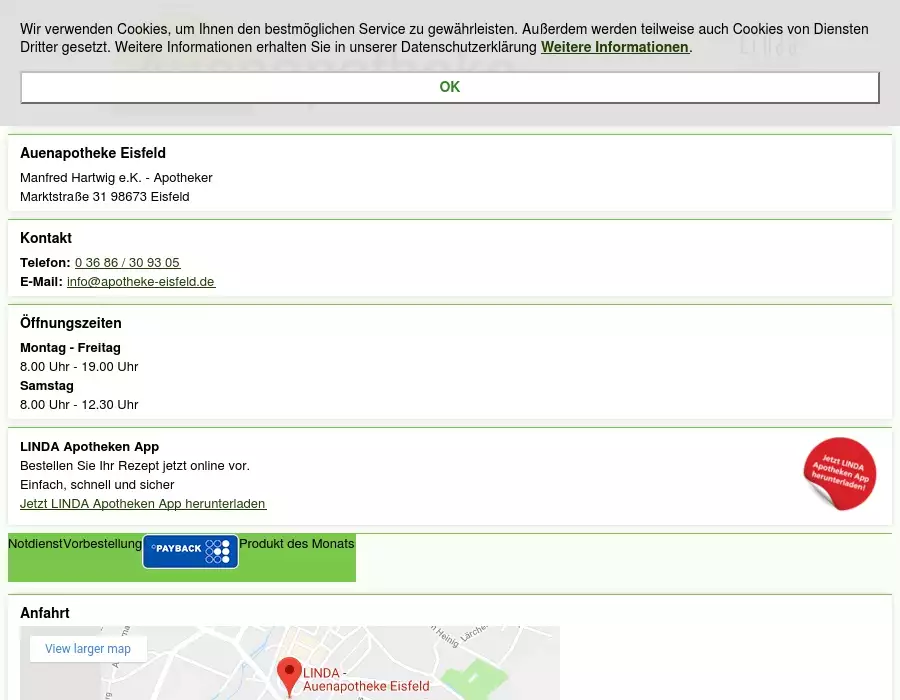This screenshot has height=700, width=900.
Task: Click the Kontakt section heading
Action: (46, 238)
